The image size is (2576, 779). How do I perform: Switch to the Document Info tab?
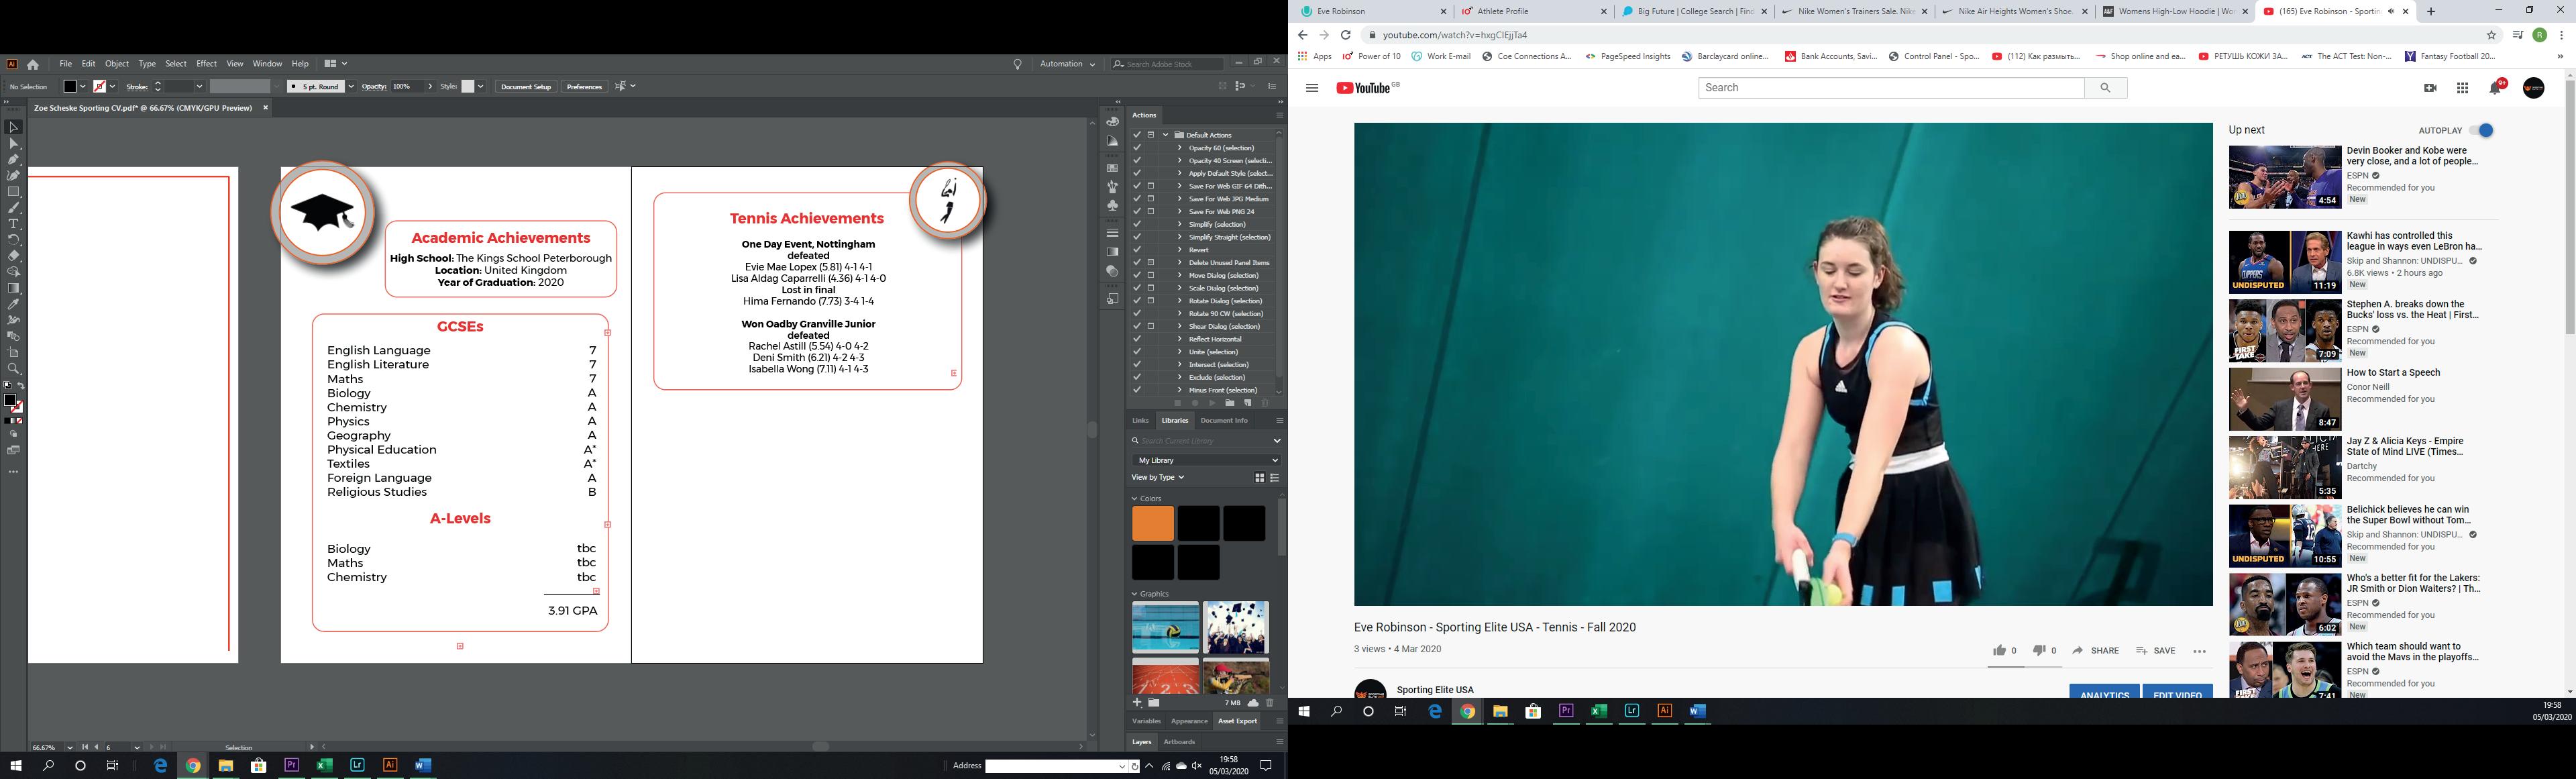pyautogui.click(x=1224, y=420)
